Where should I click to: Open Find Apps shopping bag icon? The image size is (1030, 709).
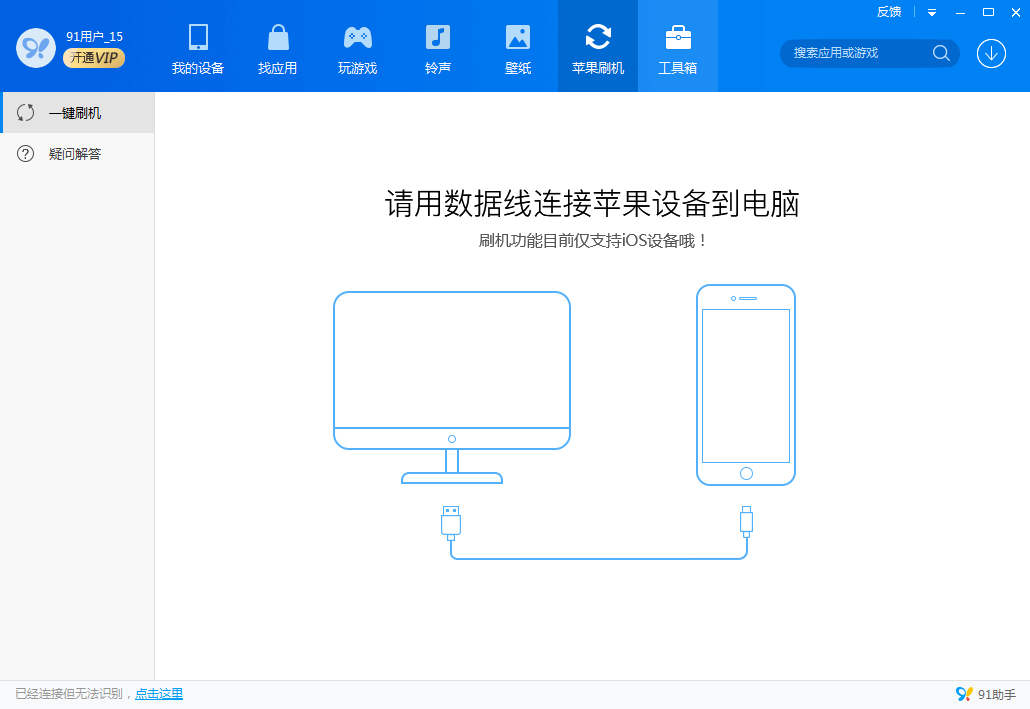(278, 38)
